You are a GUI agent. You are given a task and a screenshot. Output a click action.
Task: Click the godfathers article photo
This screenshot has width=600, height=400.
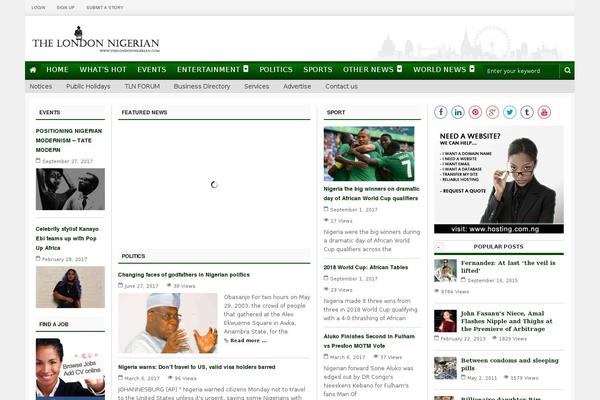point(168,323)
